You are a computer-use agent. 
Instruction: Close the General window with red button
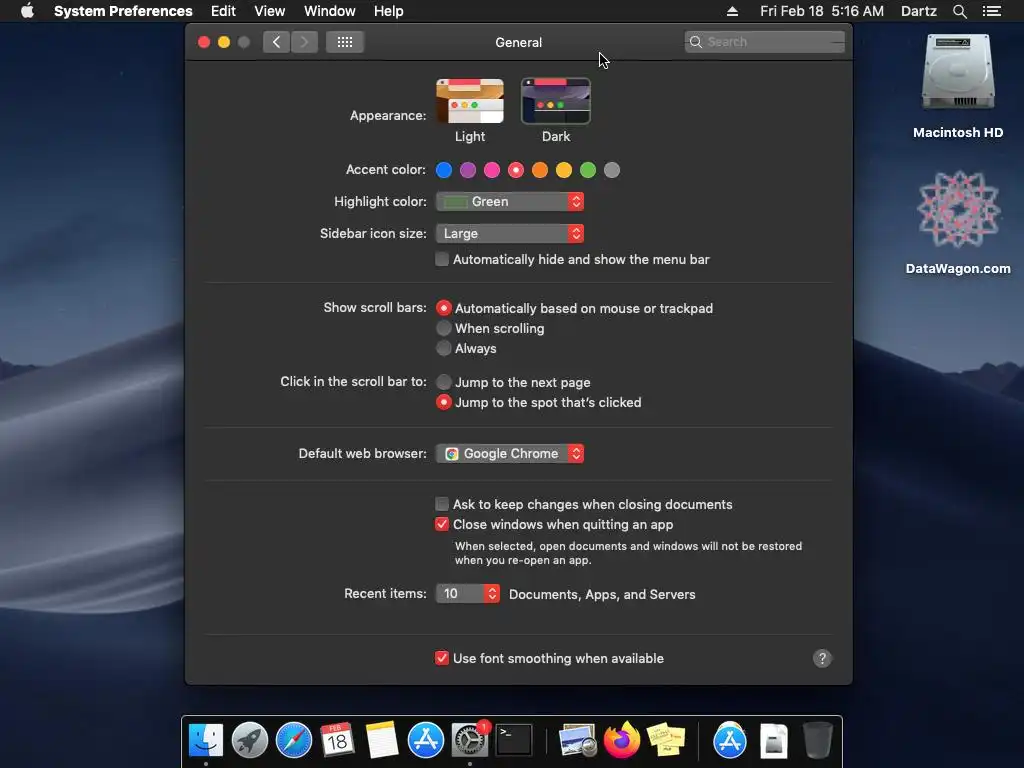(x=204, y=42)
